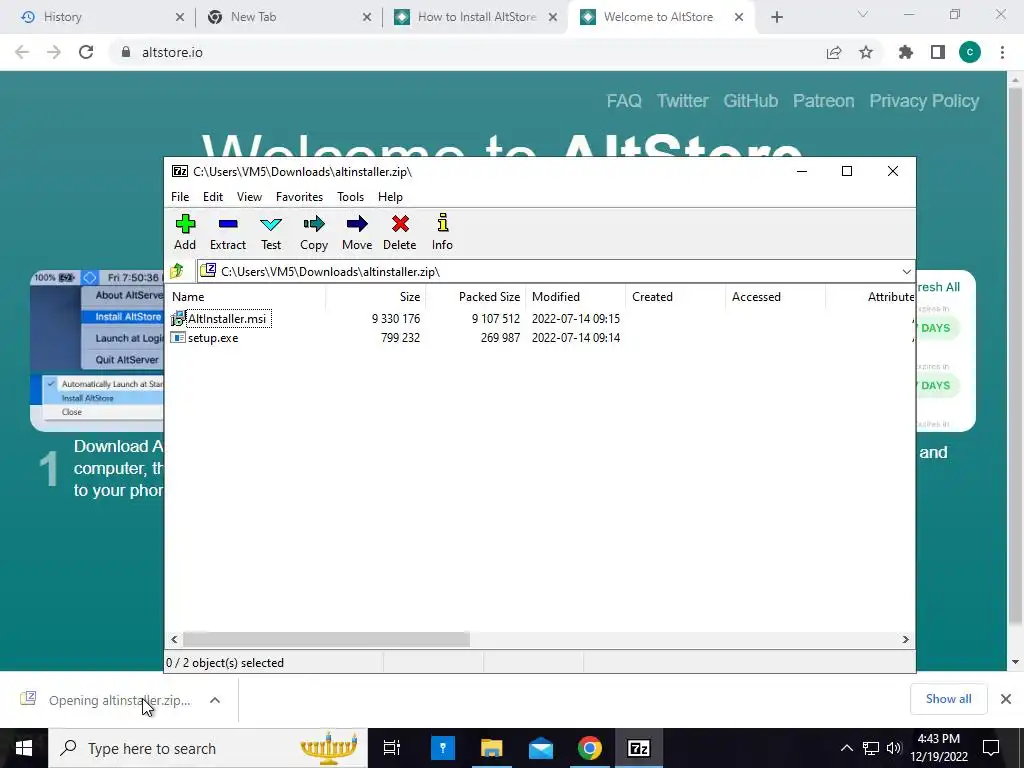Image resolution: width=1024 pixels, height=768 pixels.
Task: Open the Tools menu
Action: (350, 197)
